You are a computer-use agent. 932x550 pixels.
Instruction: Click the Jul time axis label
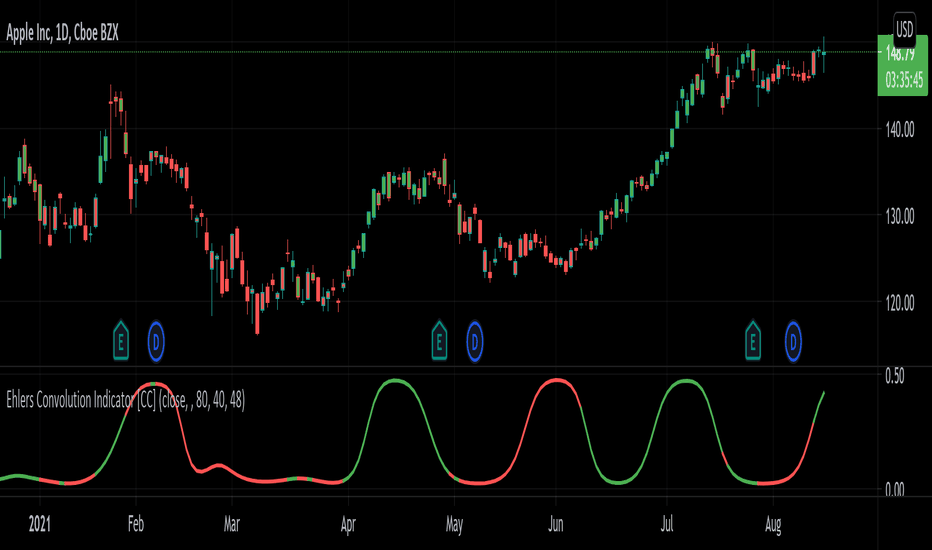[x=667, y=524]
